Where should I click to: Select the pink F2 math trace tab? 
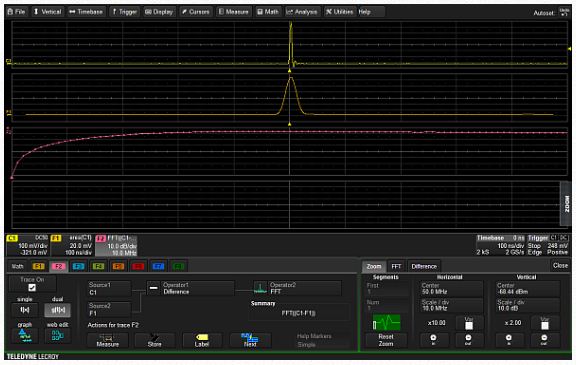pyautogui.click(x=58, y=266)
